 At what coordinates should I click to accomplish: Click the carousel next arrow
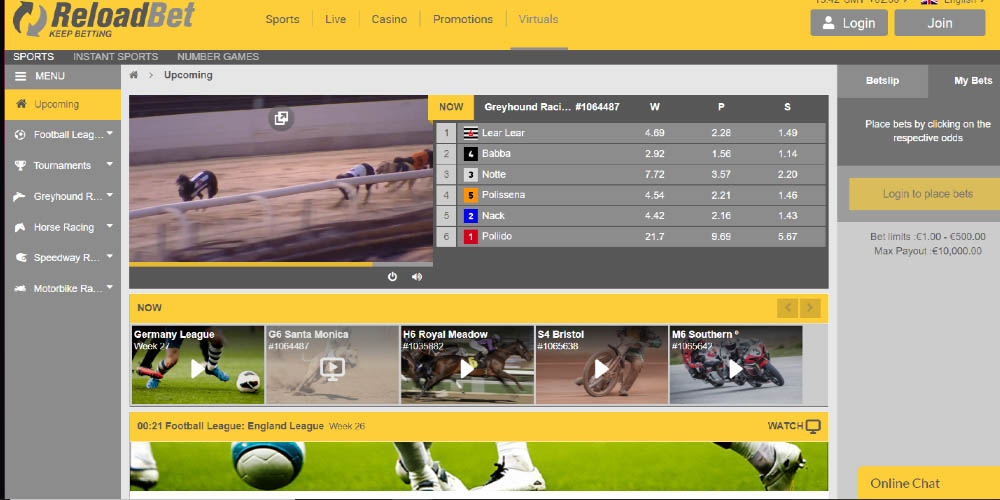pyautogui.click(x=811, y=308)
